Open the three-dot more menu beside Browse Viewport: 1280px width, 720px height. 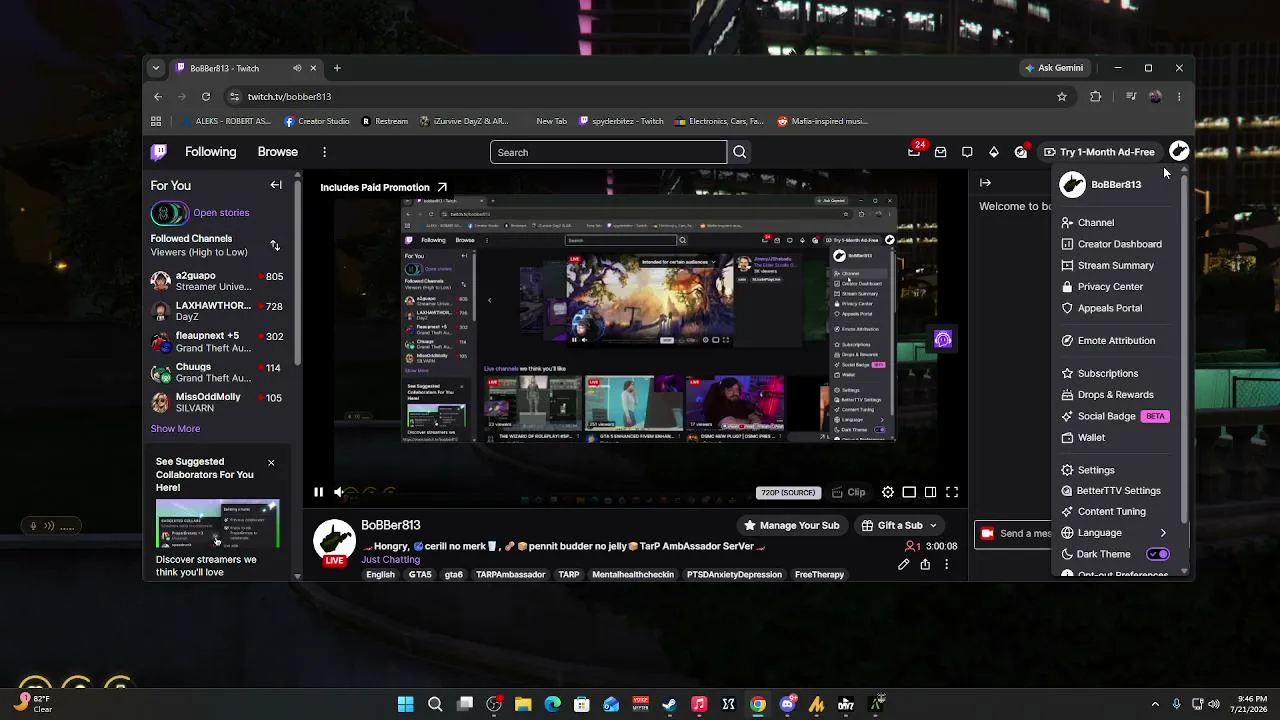pyautogui.click(x=324, y=152)
